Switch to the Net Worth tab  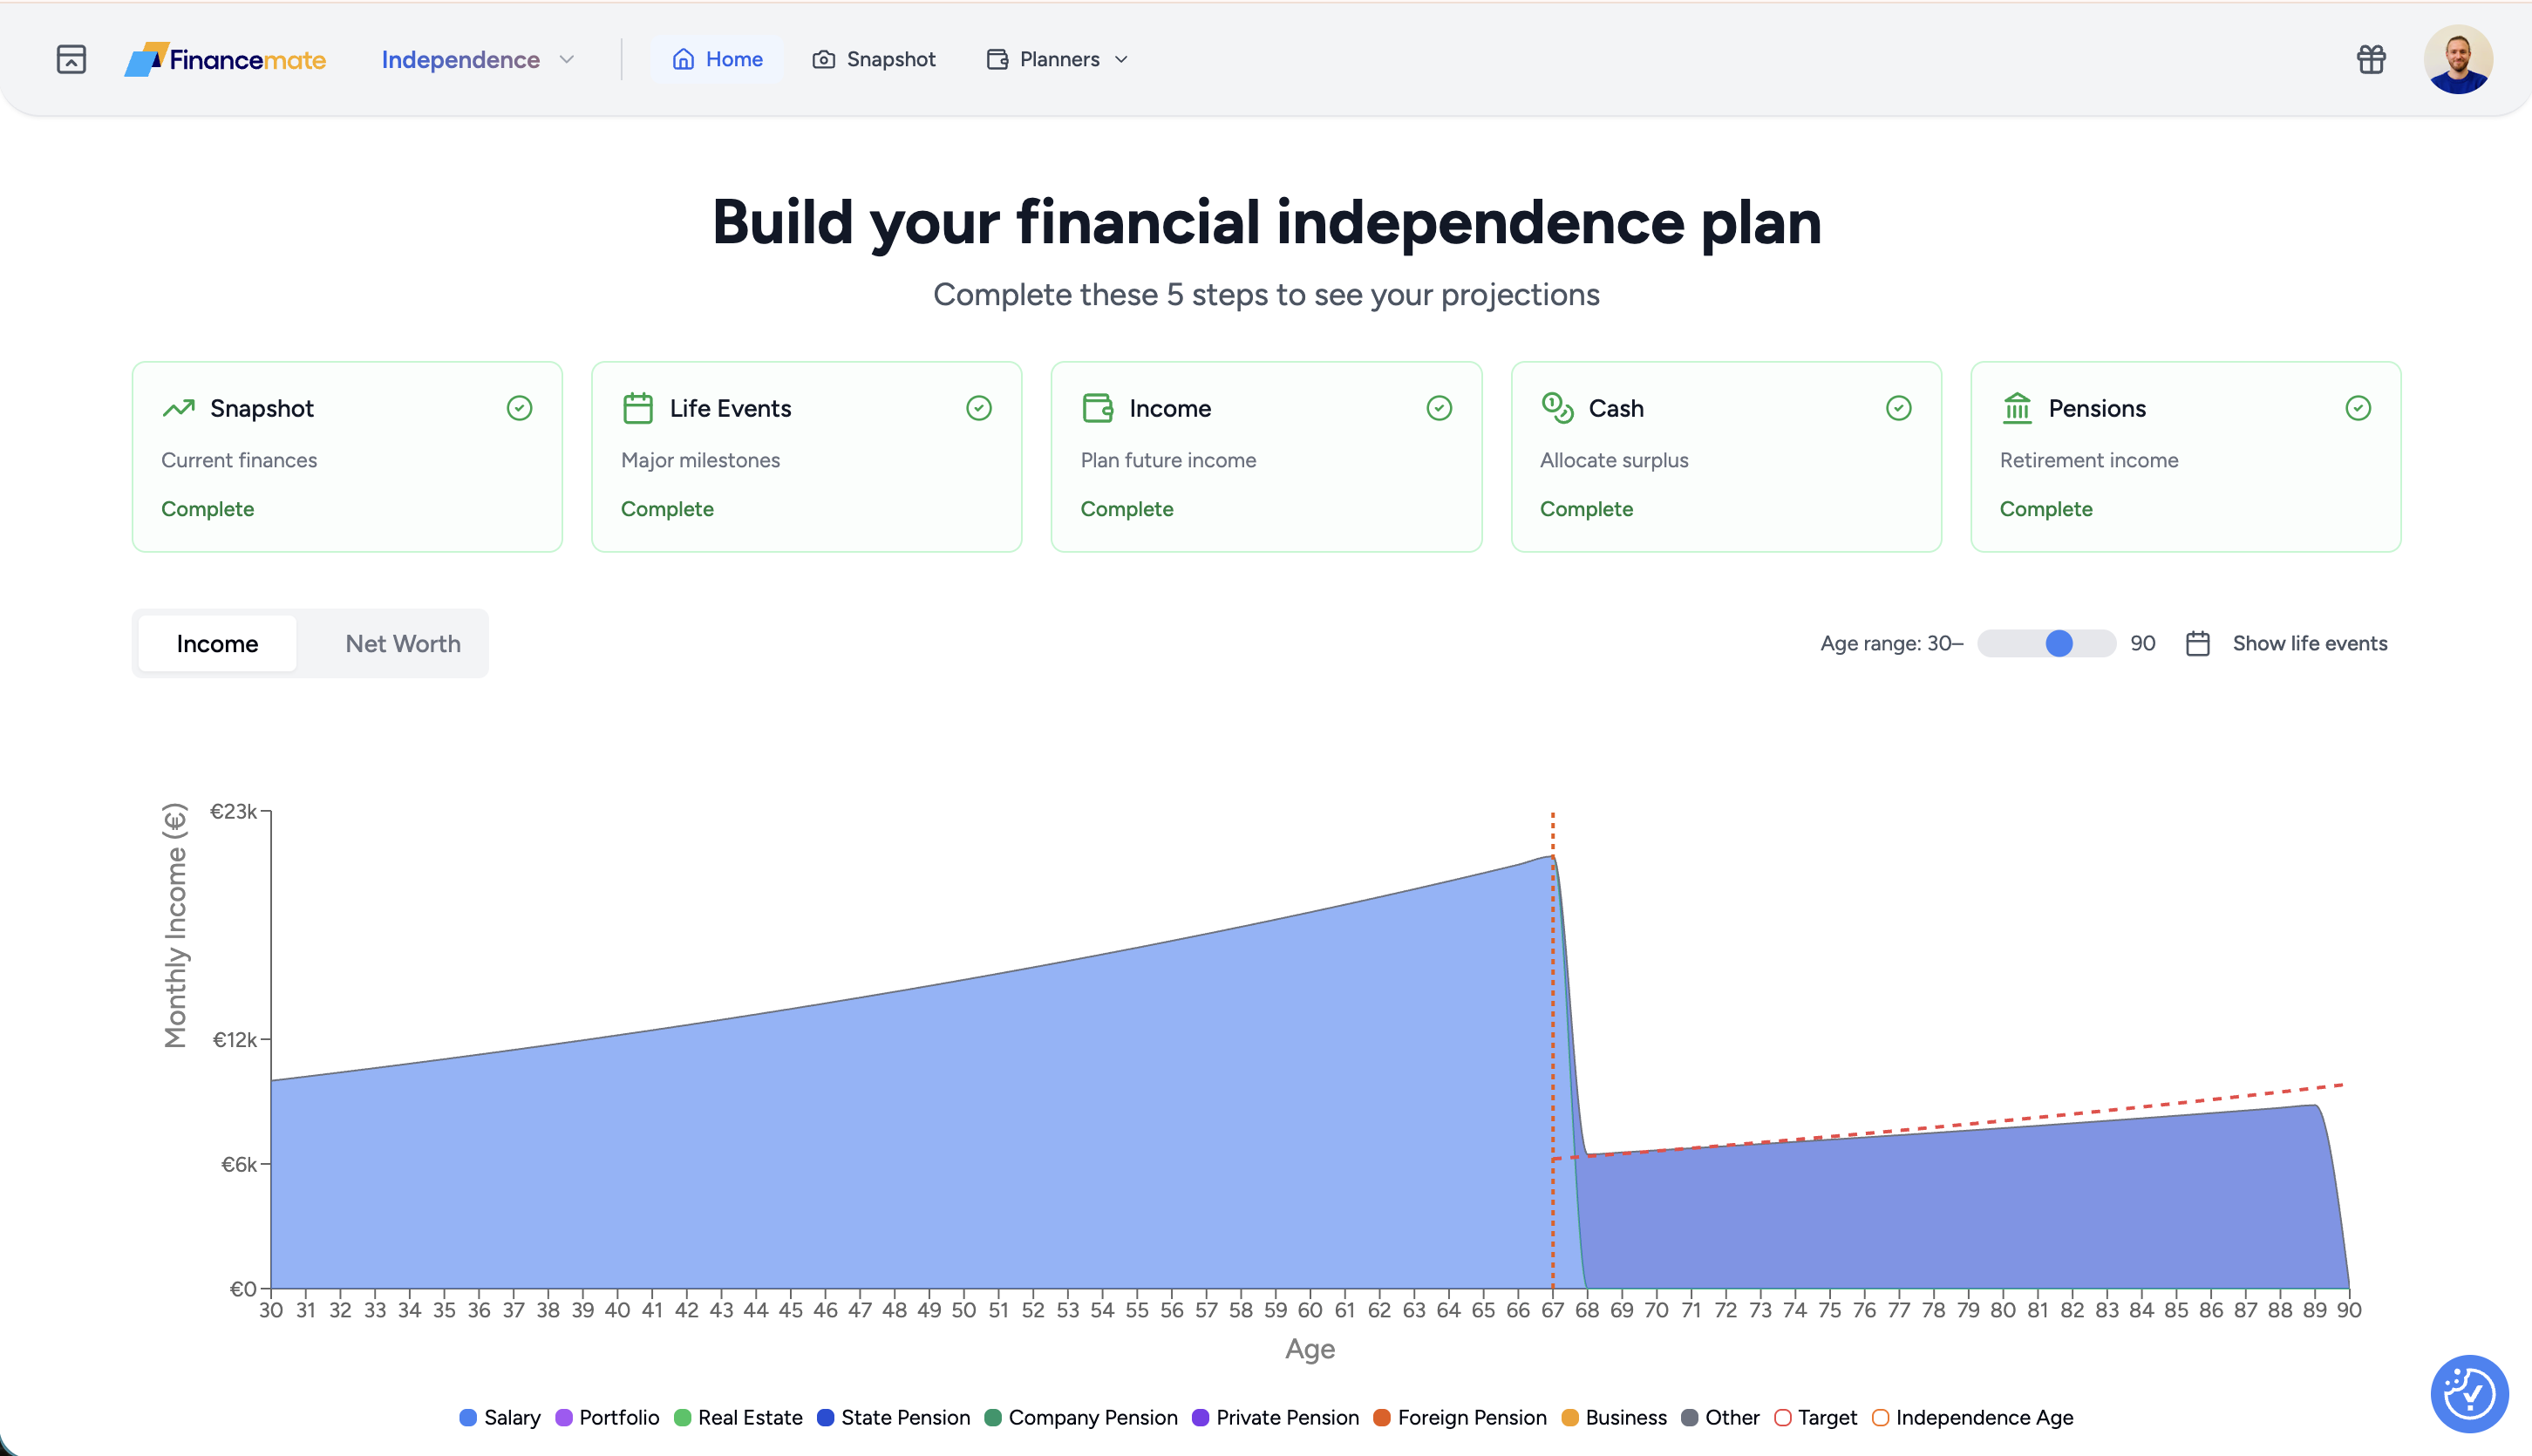402,643
